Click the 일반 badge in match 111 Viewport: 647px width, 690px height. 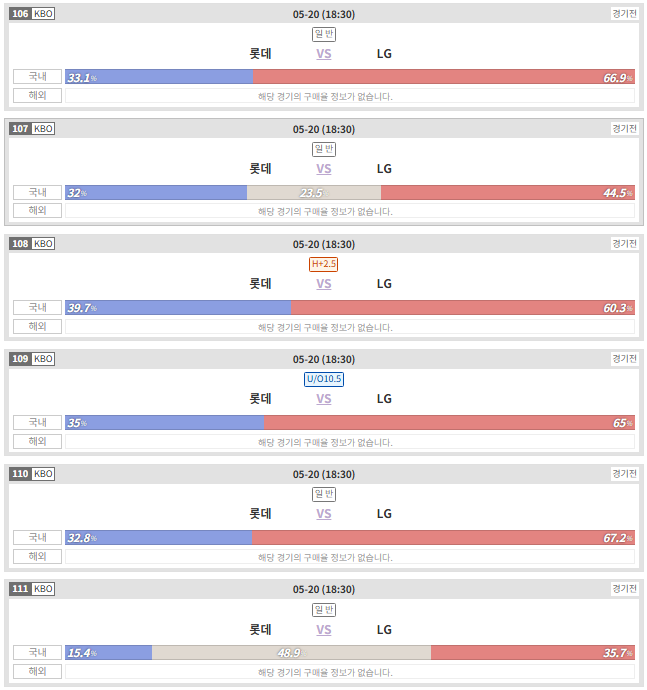point(324,609)
